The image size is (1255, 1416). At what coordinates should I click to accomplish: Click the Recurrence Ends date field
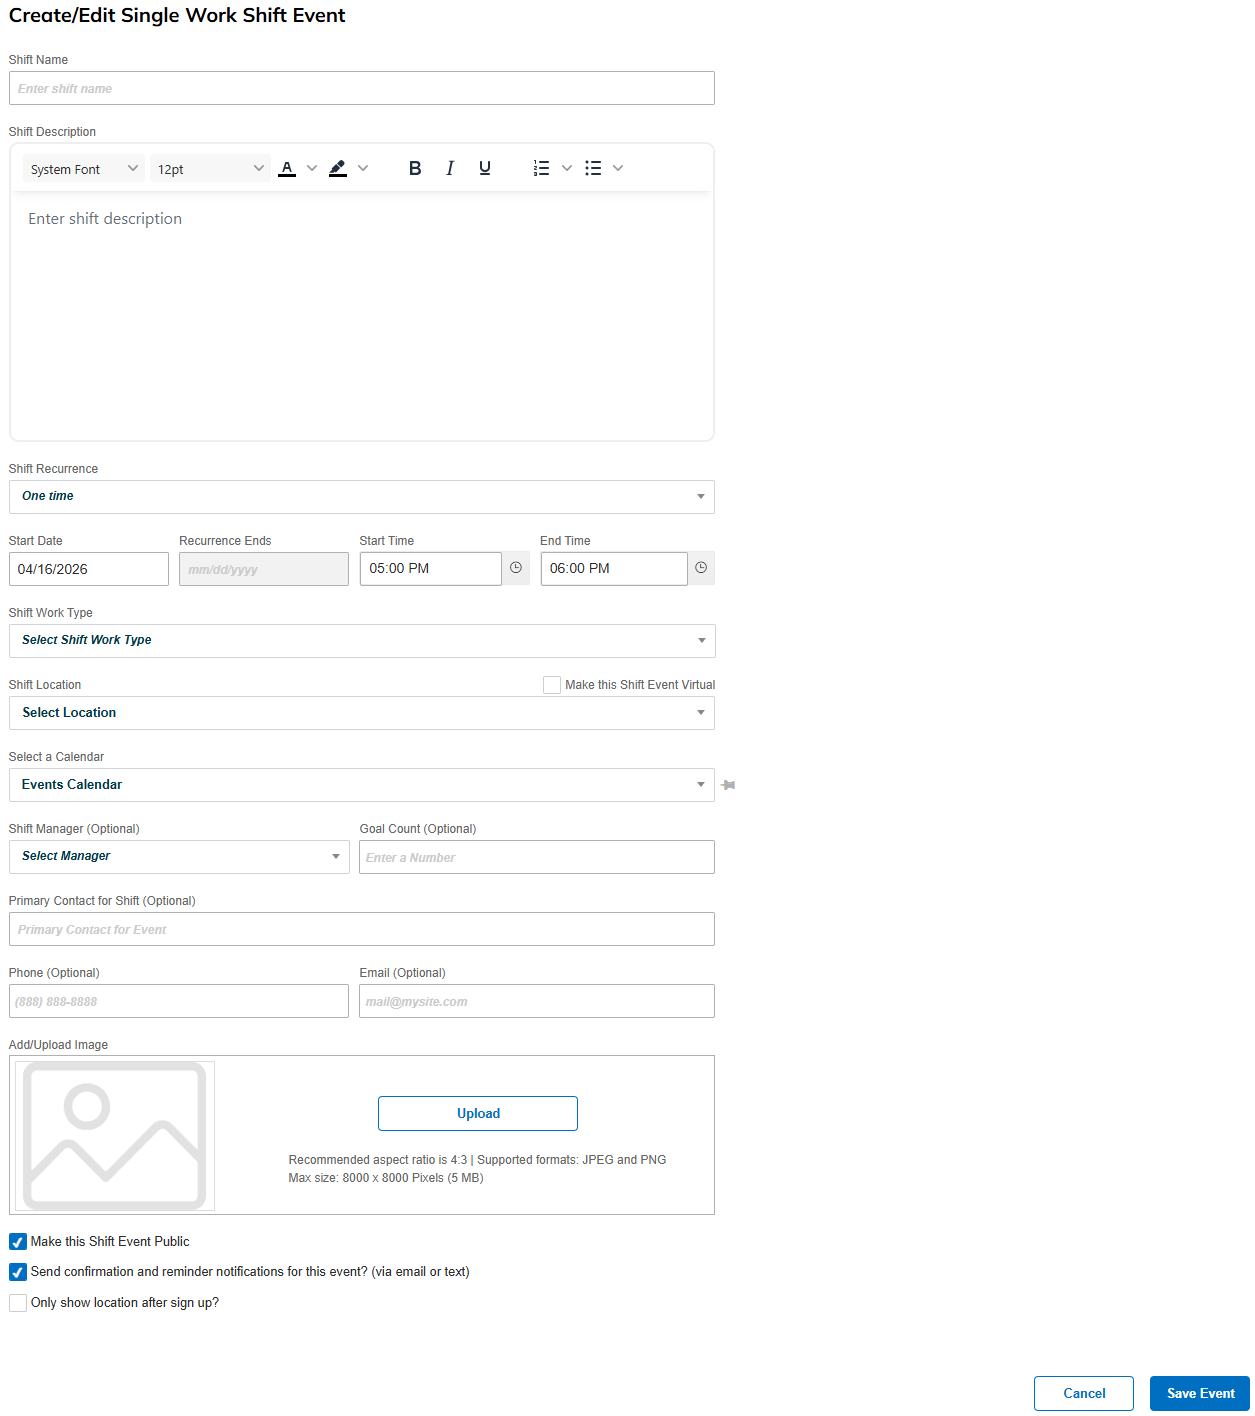pyautogui.click(x=264, y=569)
